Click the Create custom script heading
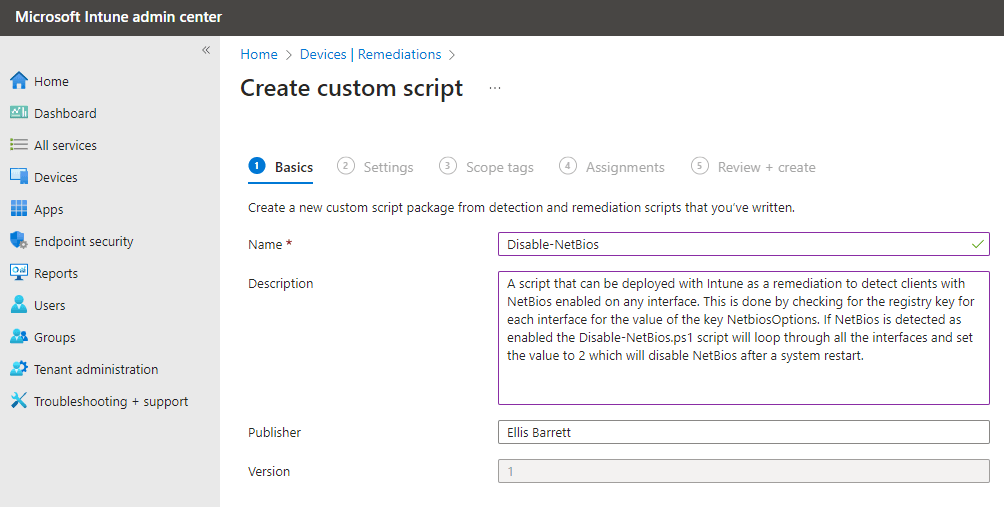Image resolution: width=1004 pixels, height=507 pixels. click(x=352, y=88)
